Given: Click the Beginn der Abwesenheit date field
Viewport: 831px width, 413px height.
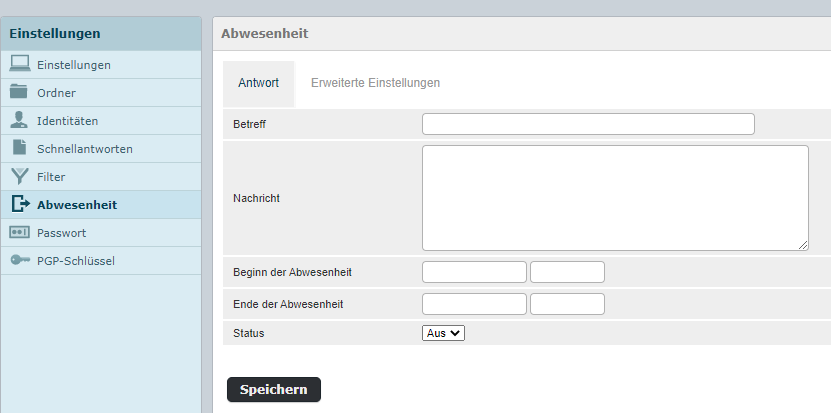Looking at the screenshot, I should (x=474, y=272).
